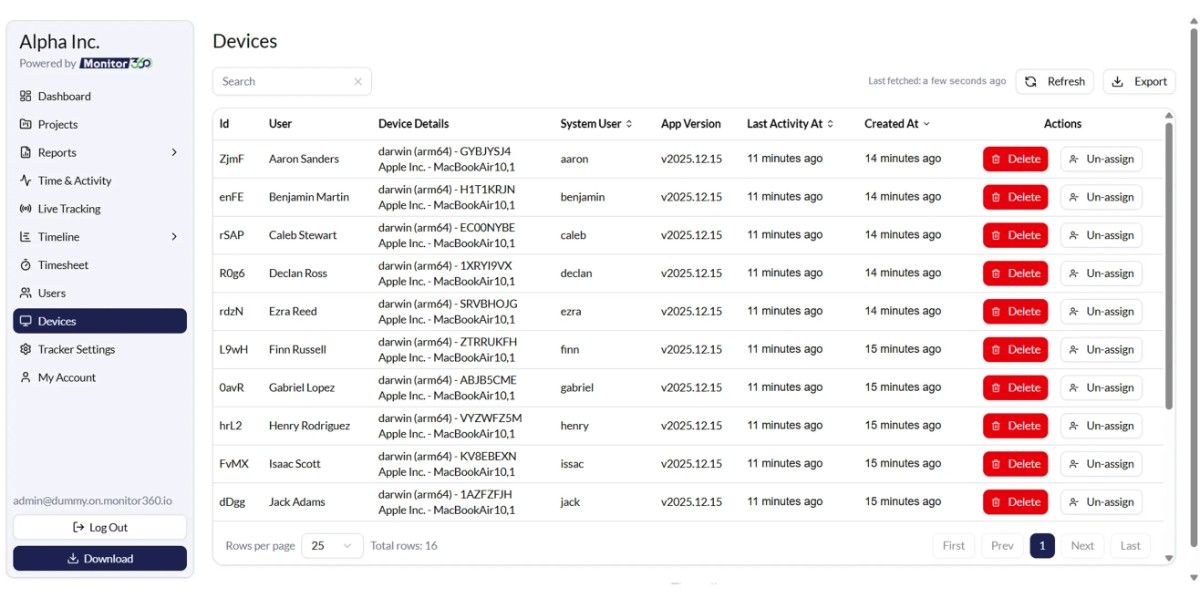Click the Live Tracking icon
This screenshot has width=1200, height=598.
click(26, 209)
